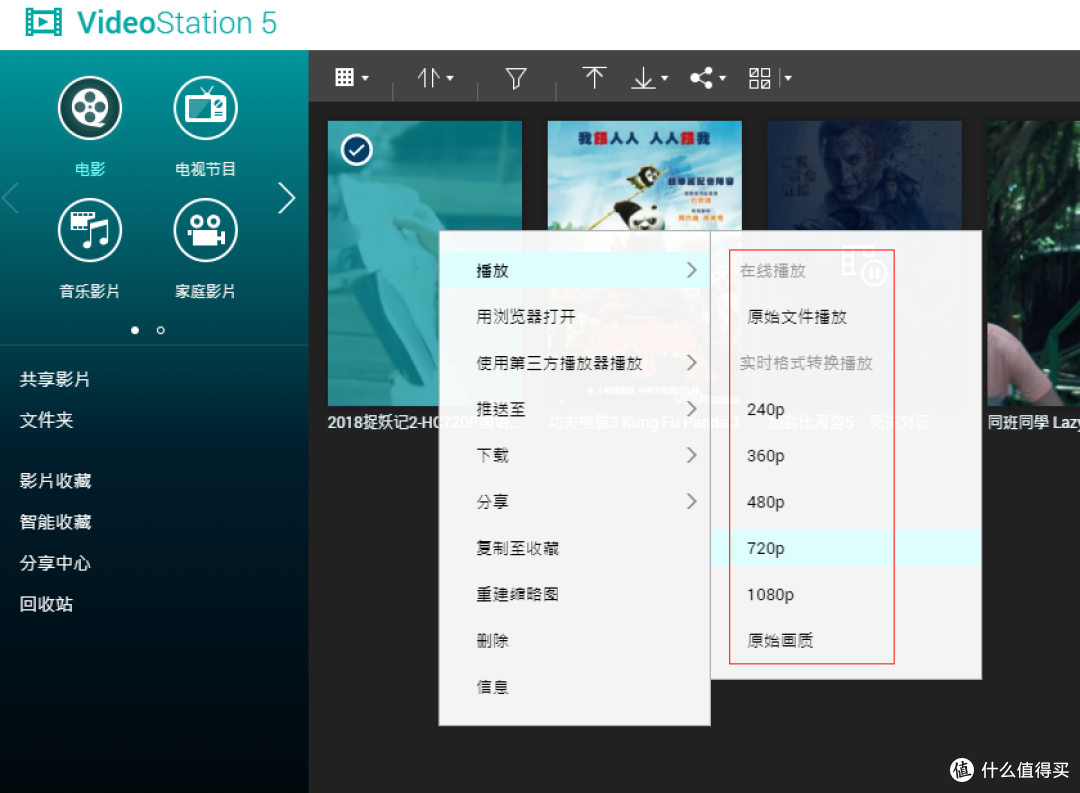Open the Movies (电影) category icon
1080x793 pixels.
click(90, 108)
